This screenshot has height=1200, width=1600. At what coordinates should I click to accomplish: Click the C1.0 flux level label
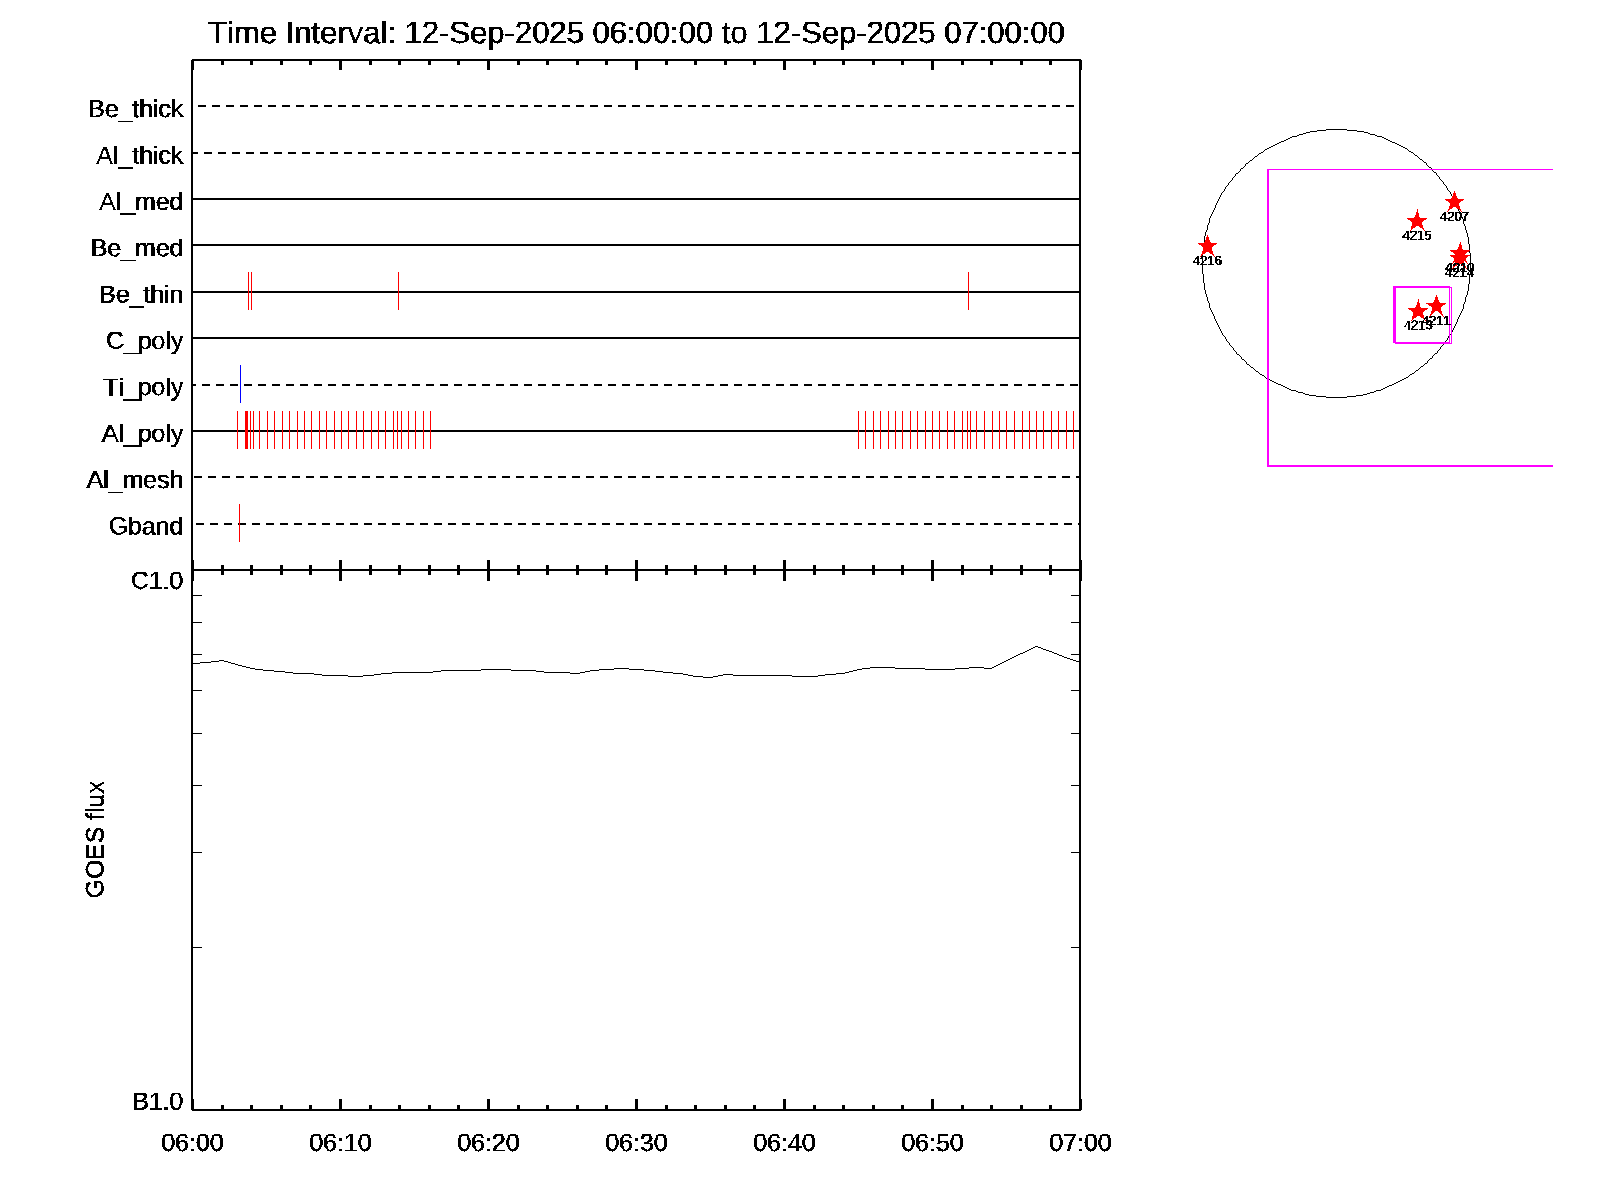click(157, 581)
